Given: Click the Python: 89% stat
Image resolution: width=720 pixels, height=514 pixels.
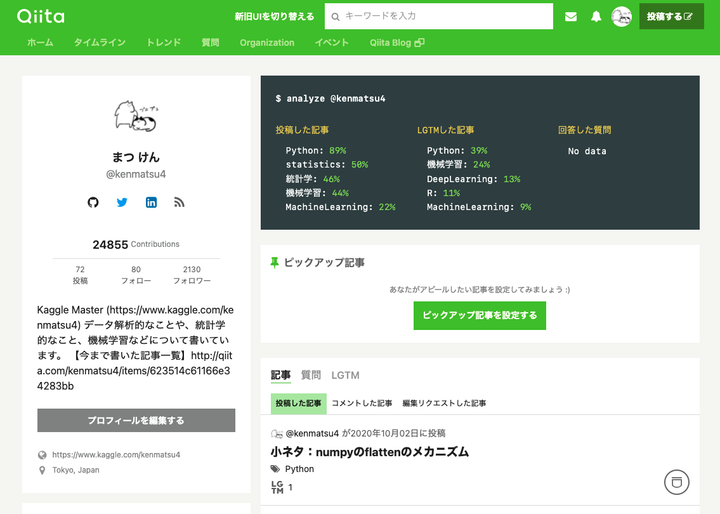Looking at the screenshot, I should pyautogui.click(x=316, y=151).
